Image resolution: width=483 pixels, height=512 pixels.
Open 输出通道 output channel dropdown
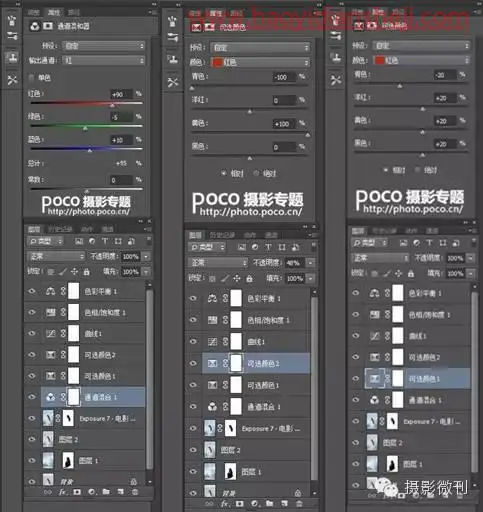pos(104,60)
